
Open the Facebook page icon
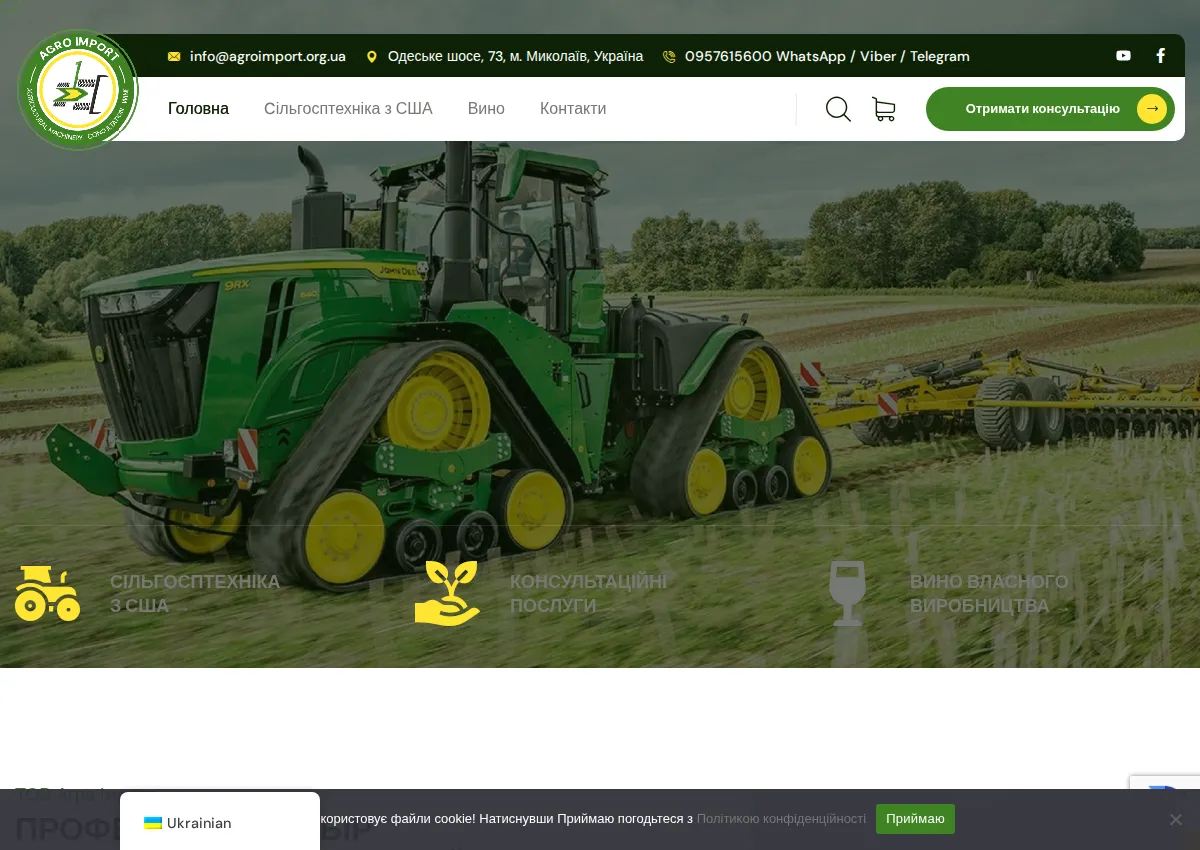1161,56
